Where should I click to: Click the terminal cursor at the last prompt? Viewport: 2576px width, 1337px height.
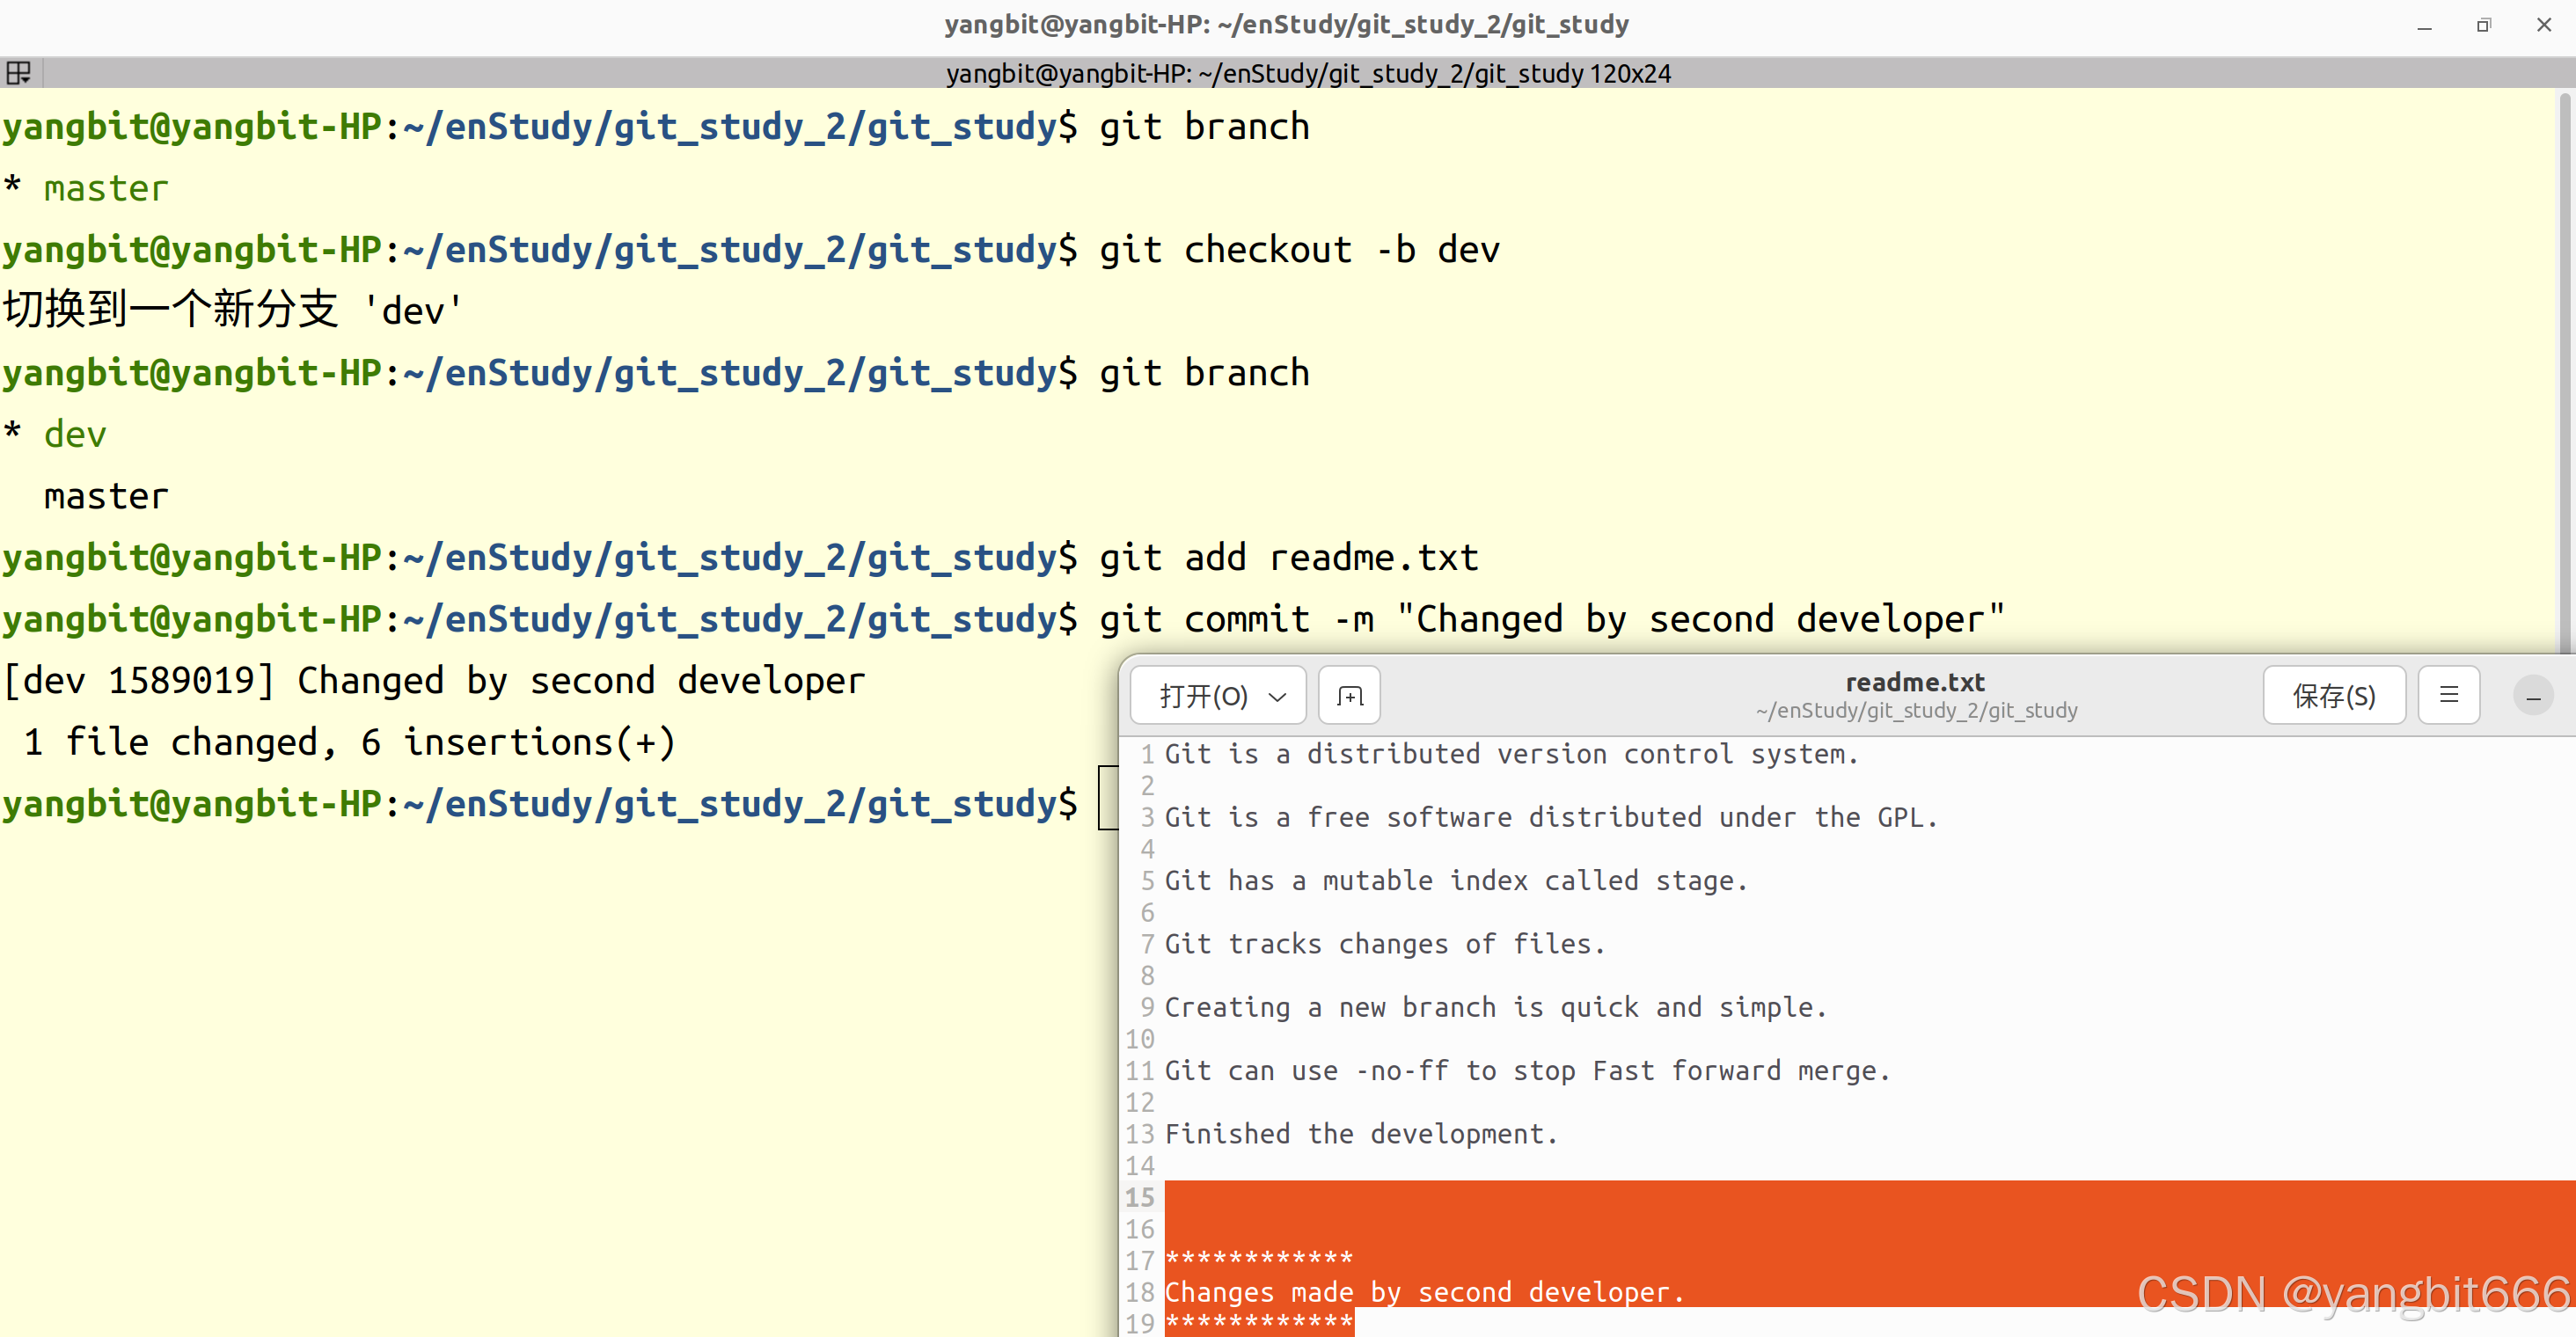pyautogui.click(x=1107, y=798)
